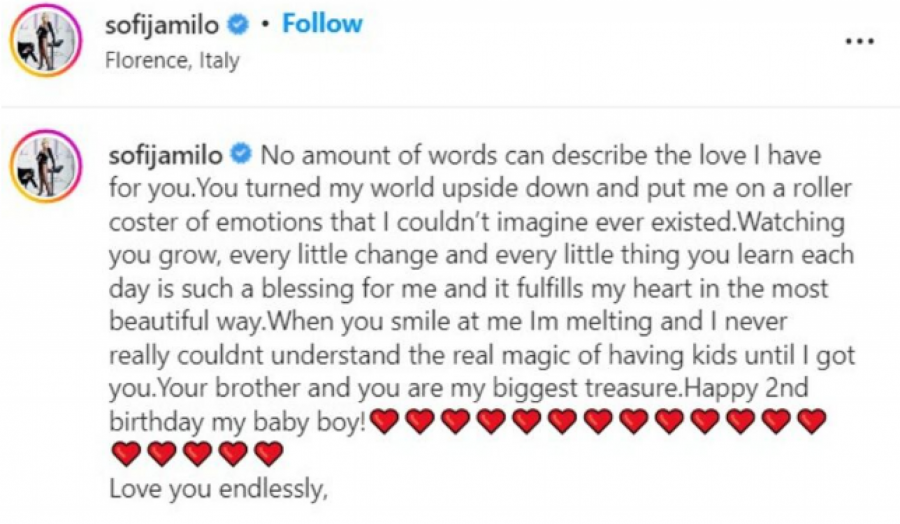Viewport: 900px width, 524px height.
Task: Click the verified badge in post header
Action: (240, 24)
